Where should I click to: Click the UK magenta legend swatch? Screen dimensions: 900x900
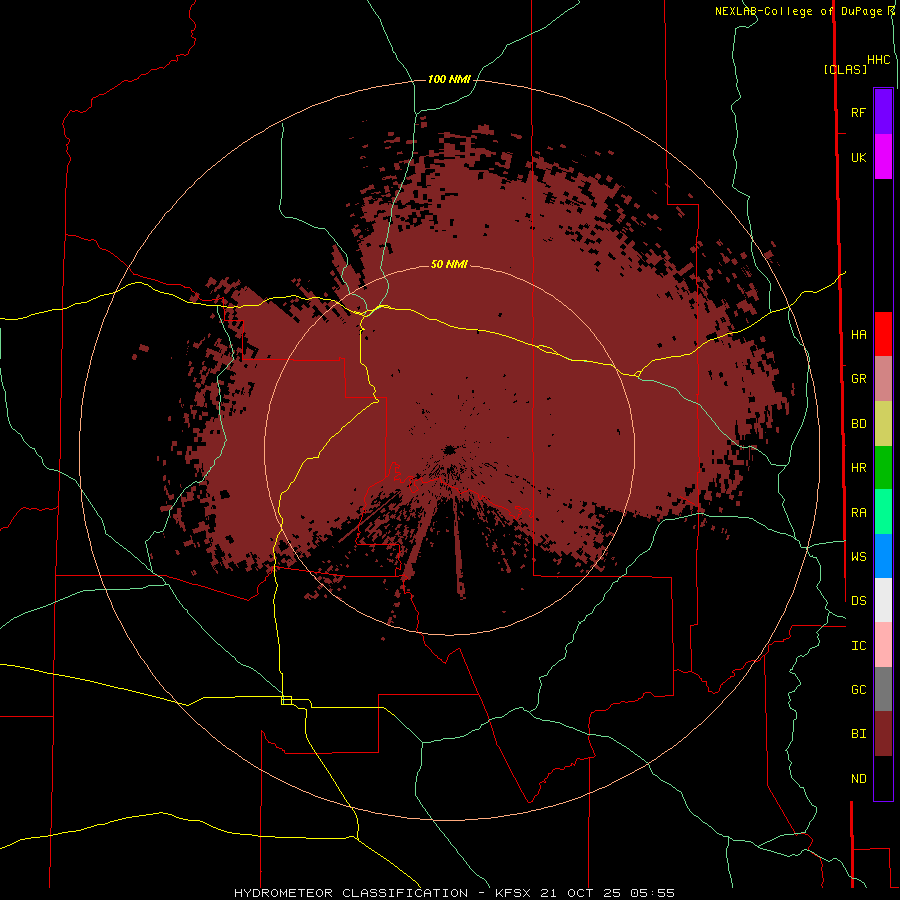click(883, 157)
